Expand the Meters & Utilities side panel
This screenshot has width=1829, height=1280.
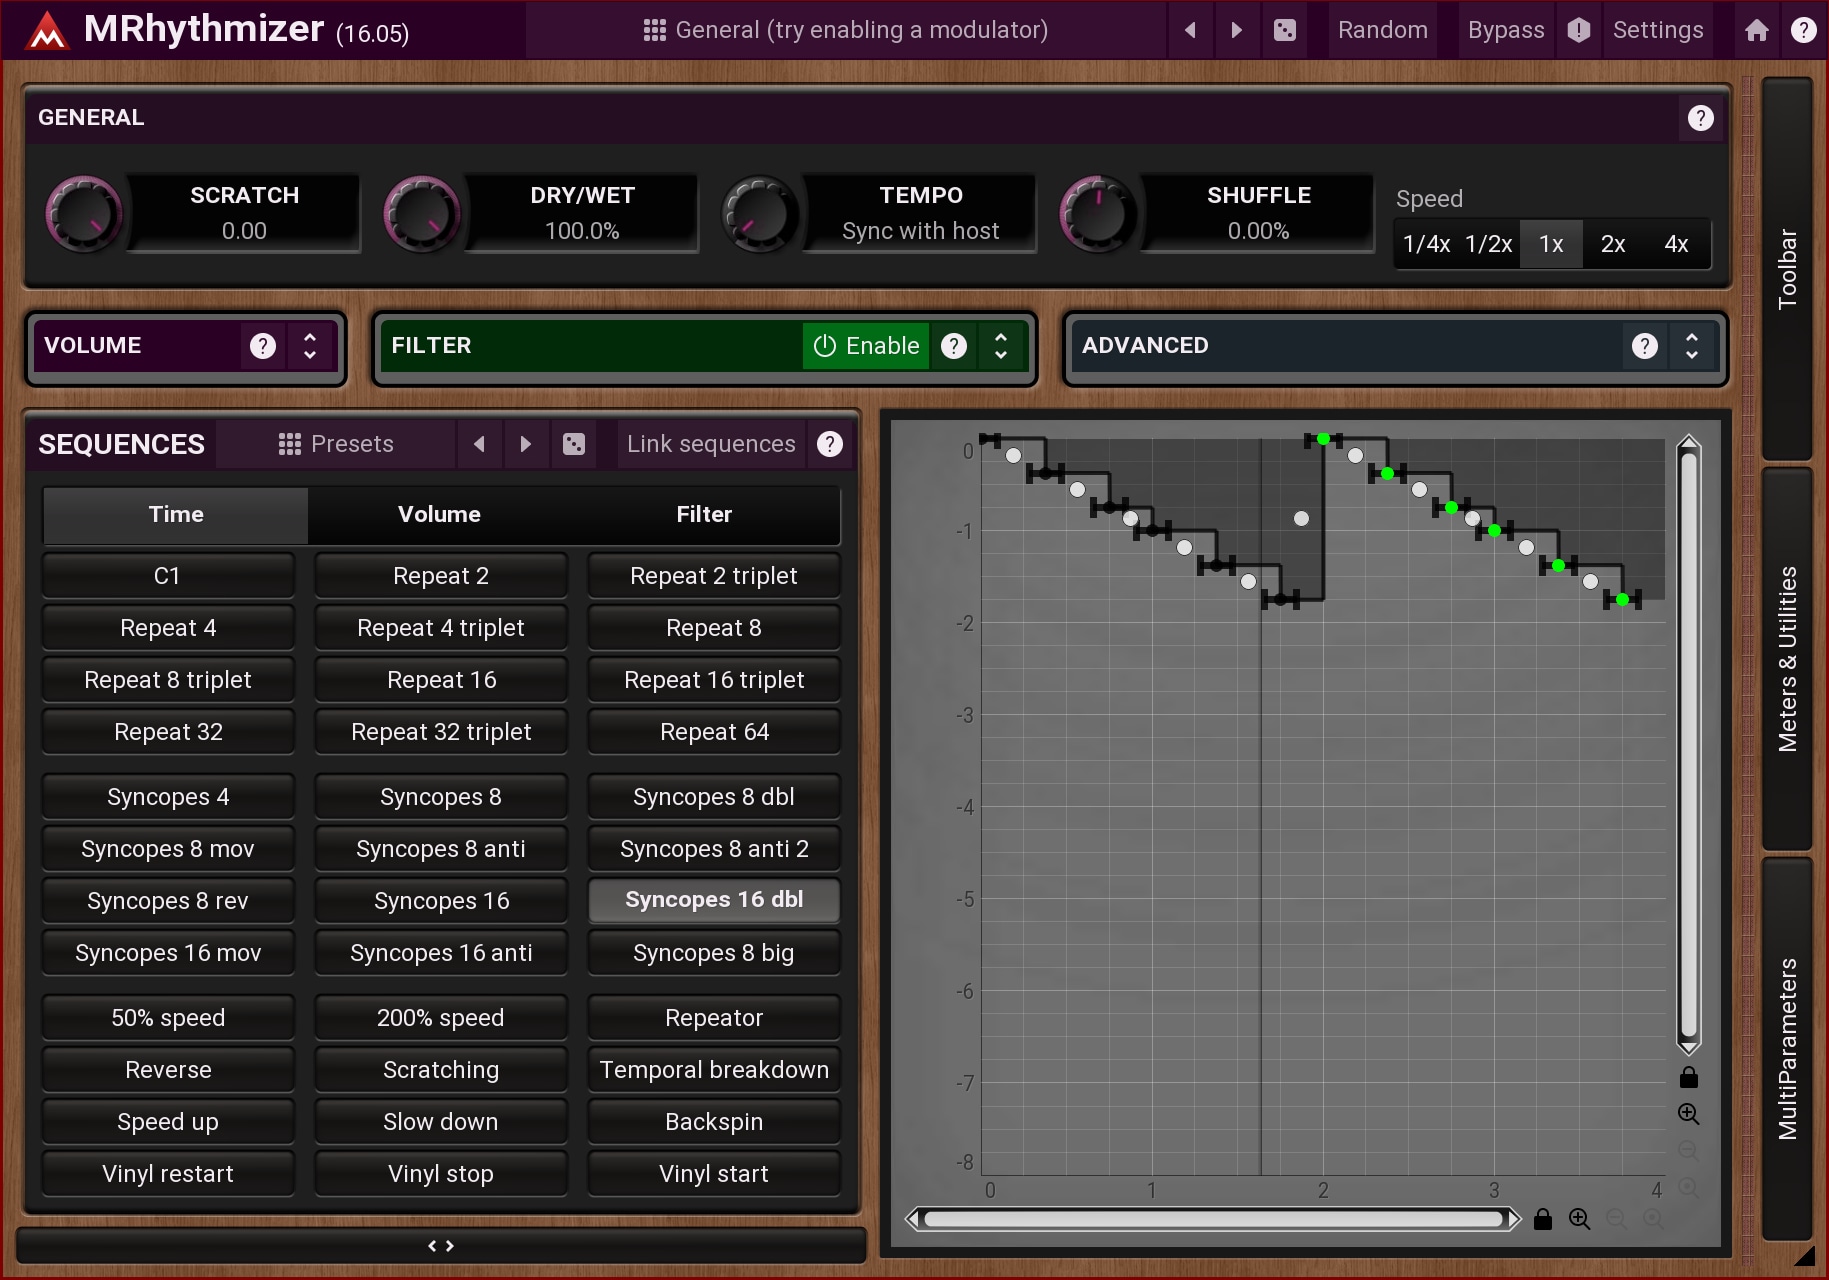(x=1787, y=659)
